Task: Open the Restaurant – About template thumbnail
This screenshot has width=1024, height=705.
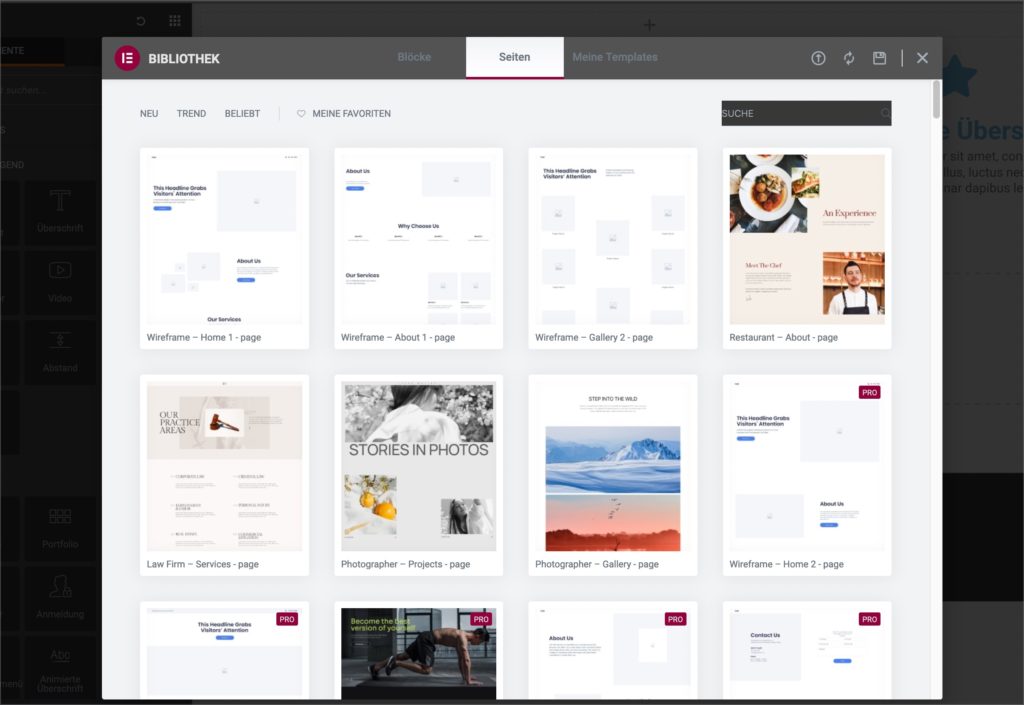Action: [807, 239]
